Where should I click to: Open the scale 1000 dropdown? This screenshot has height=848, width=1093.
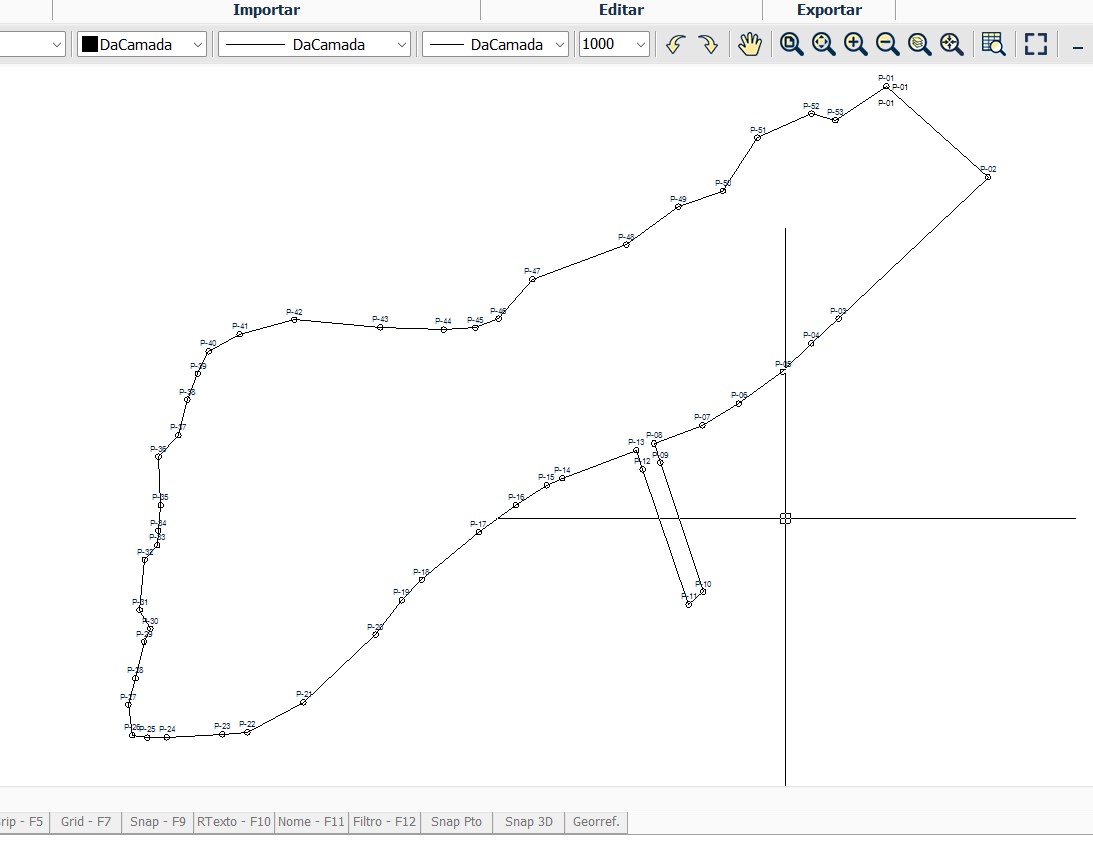(x=613, y=44)
